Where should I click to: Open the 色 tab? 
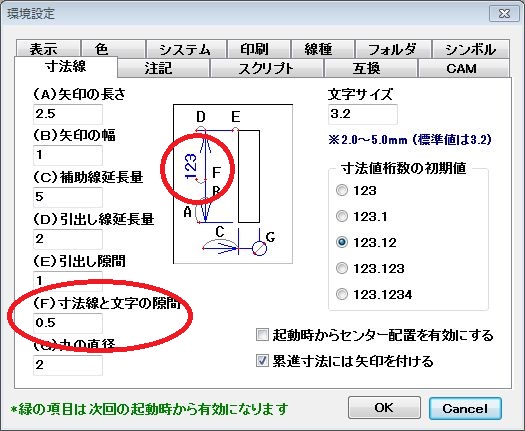pos(113,49)
